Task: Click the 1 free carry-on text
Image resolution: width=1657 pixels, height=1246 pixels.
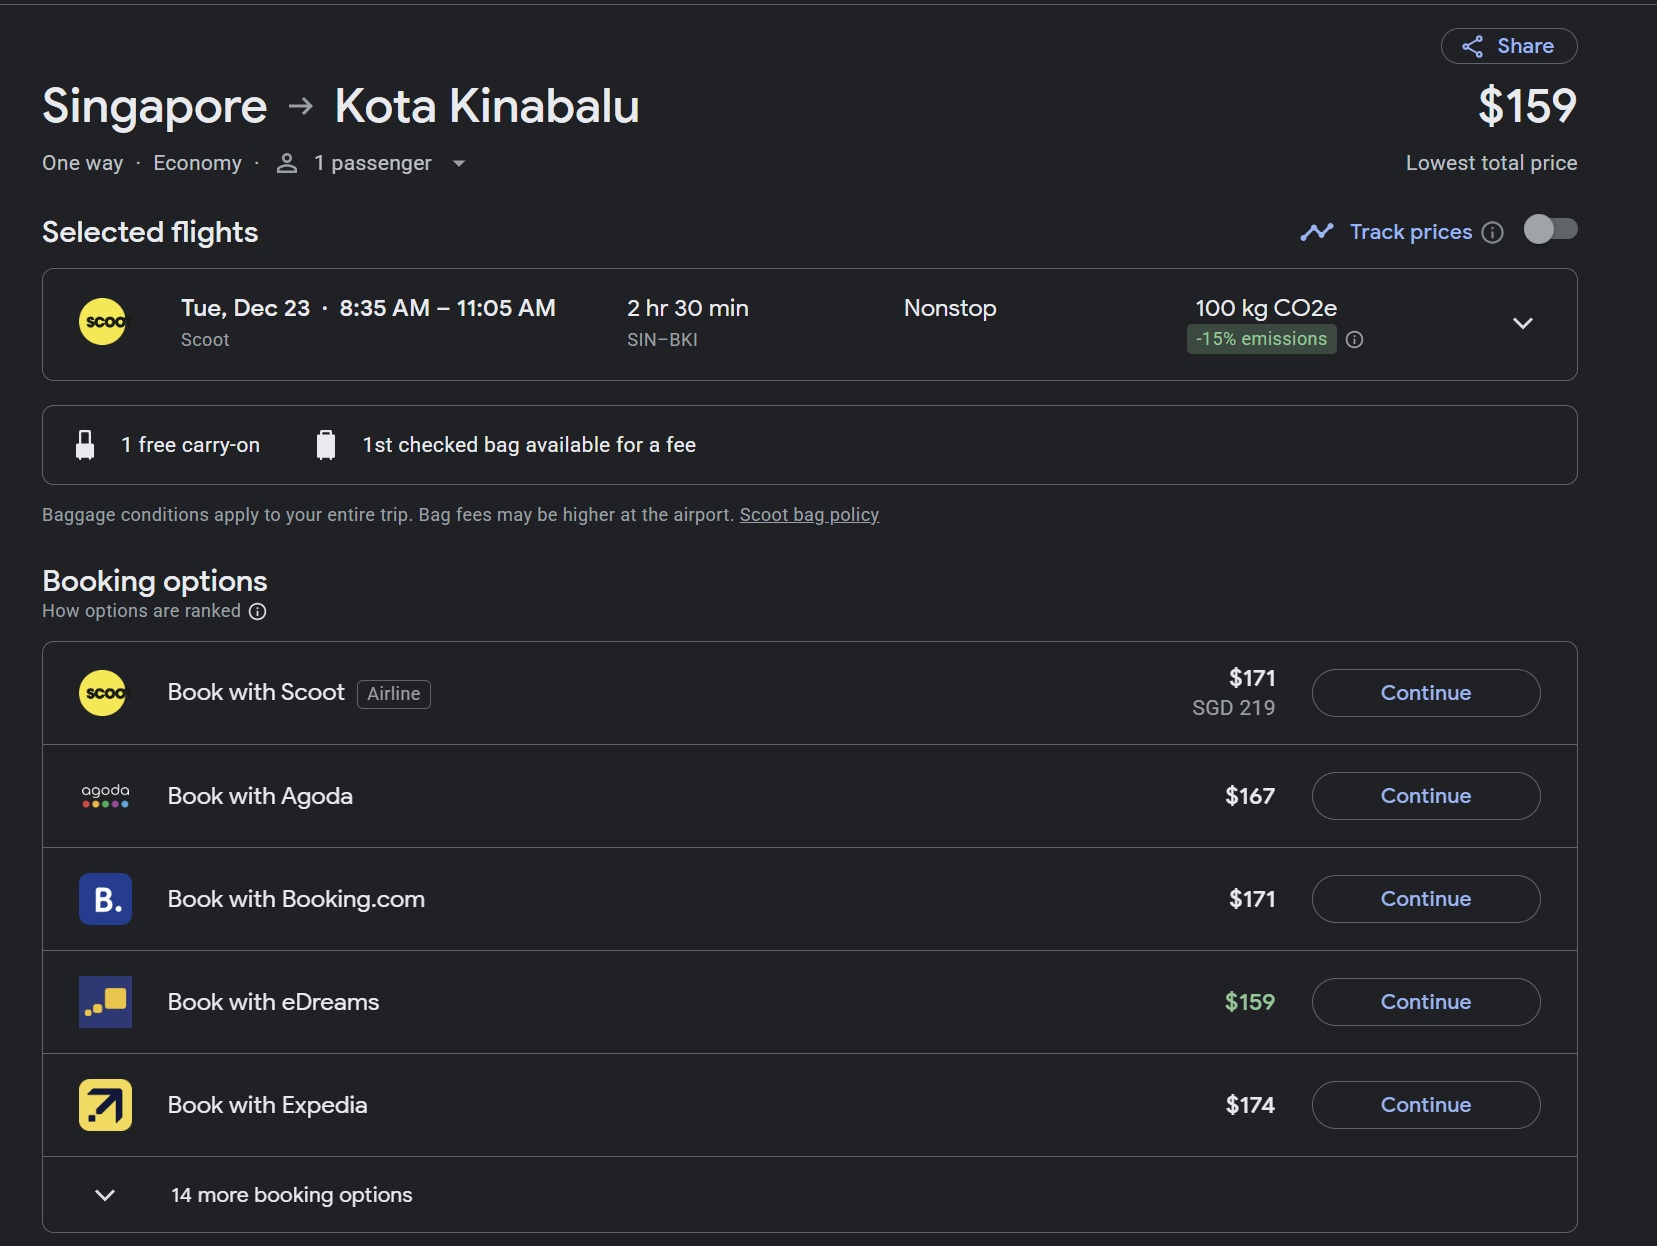Action: [x=190, y=445]
